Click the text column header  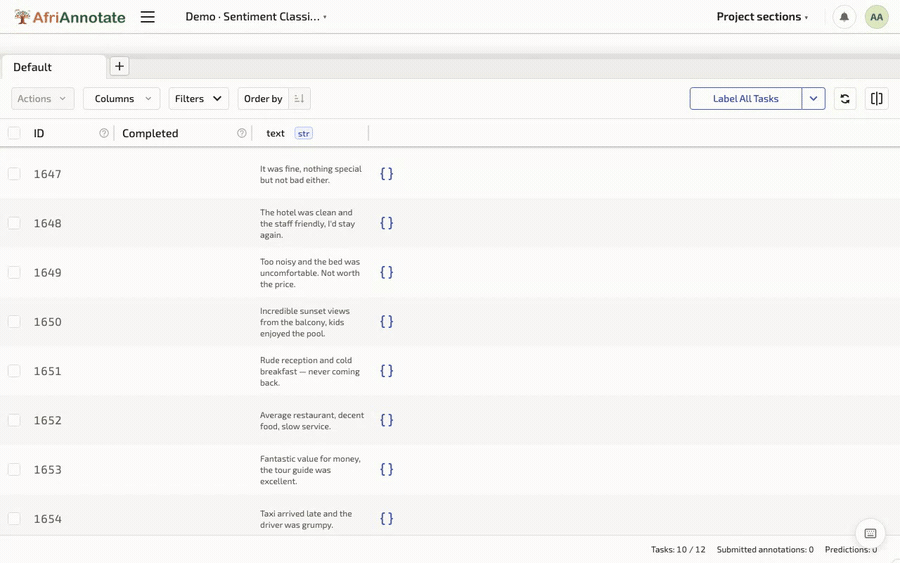point(275,133)
